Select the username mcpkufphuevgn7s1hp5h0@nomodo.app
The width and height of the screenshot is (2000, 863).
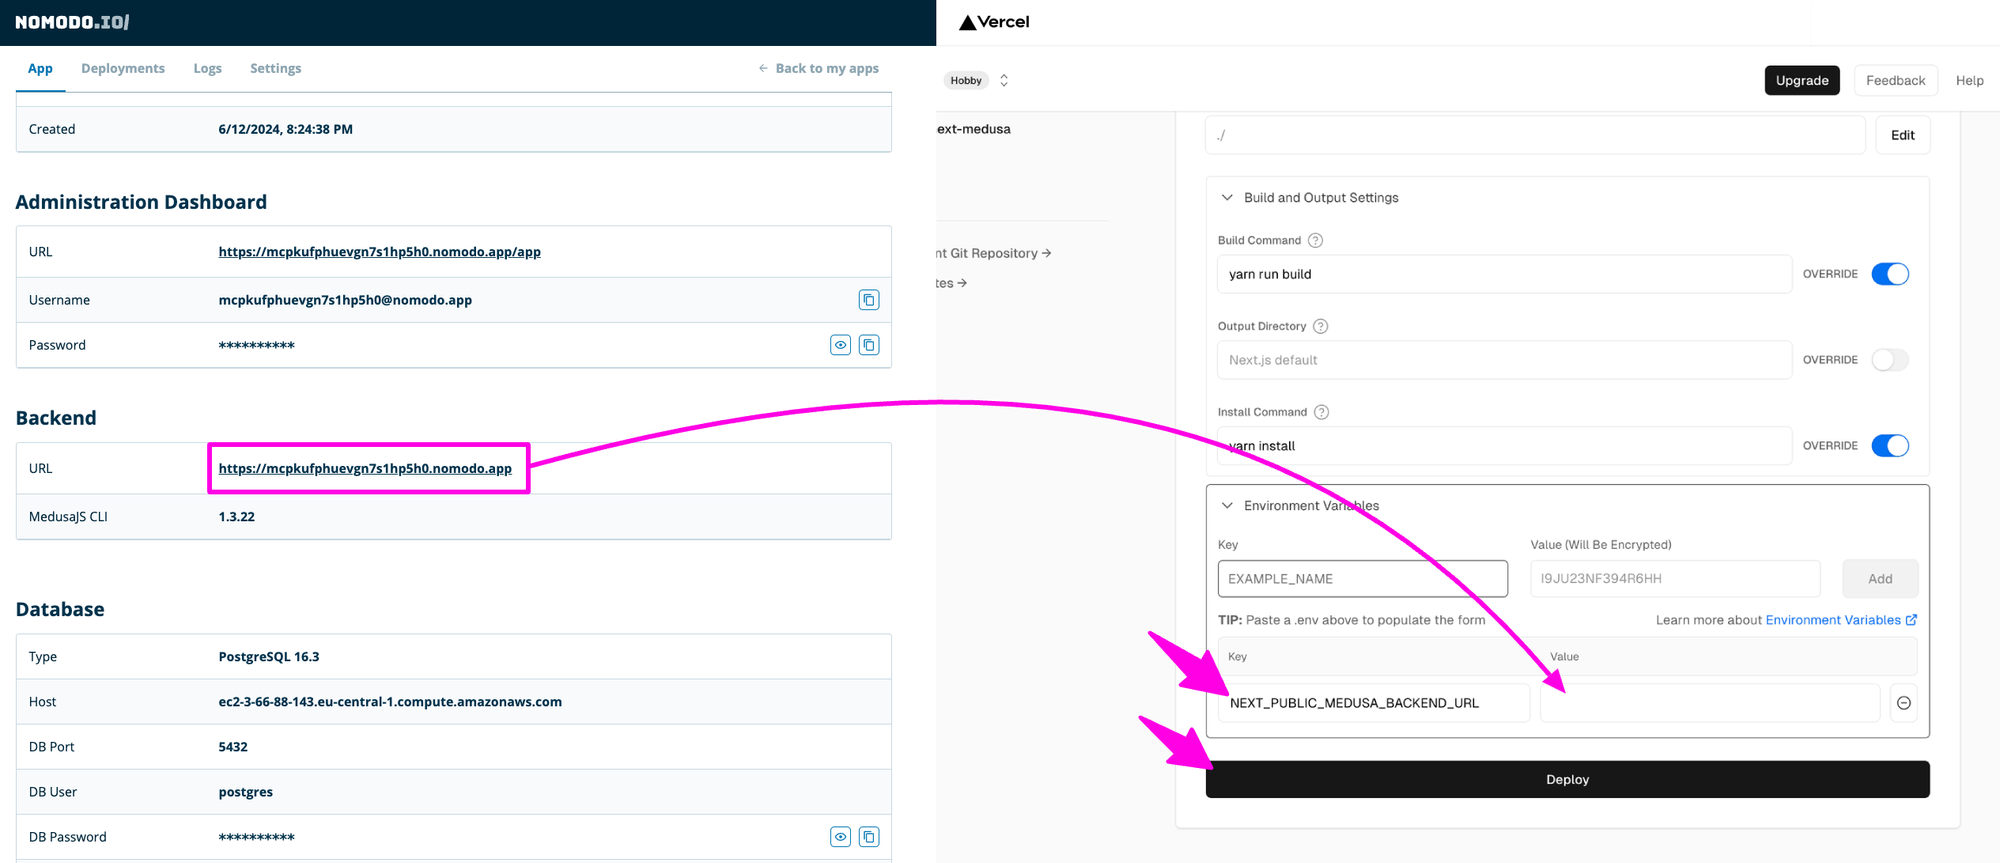345,300
